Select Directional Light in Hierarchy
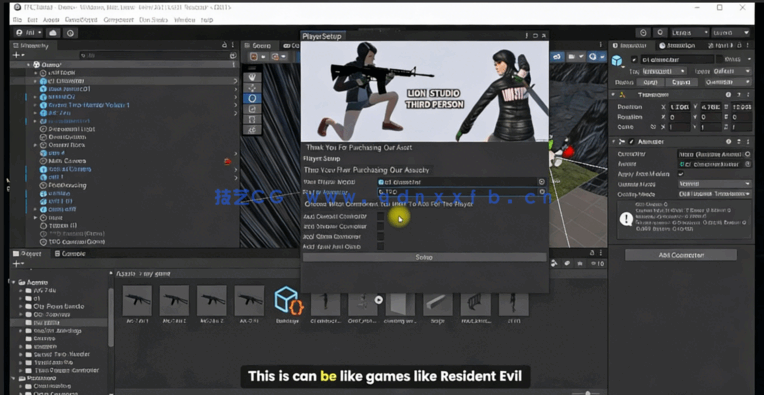This screenshot has width=764, height=395. point(67,129)
